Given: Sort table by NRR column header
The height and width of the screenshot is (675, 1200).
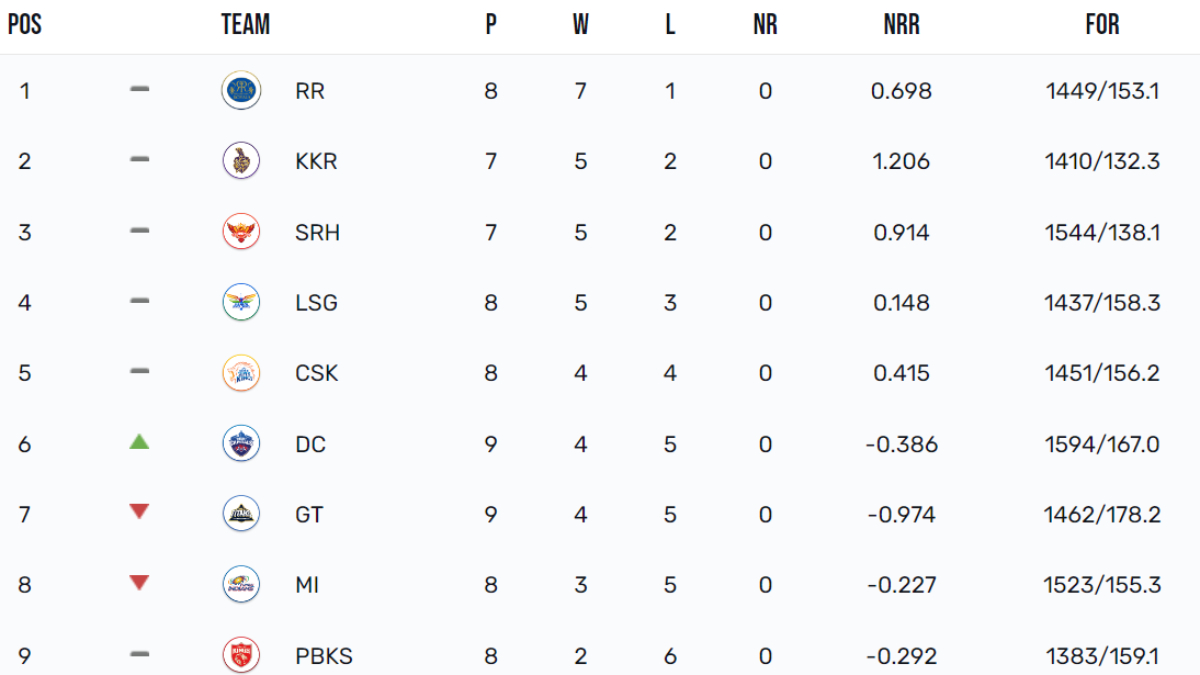Looking at the screenshot, I should [x=901, y=25].
